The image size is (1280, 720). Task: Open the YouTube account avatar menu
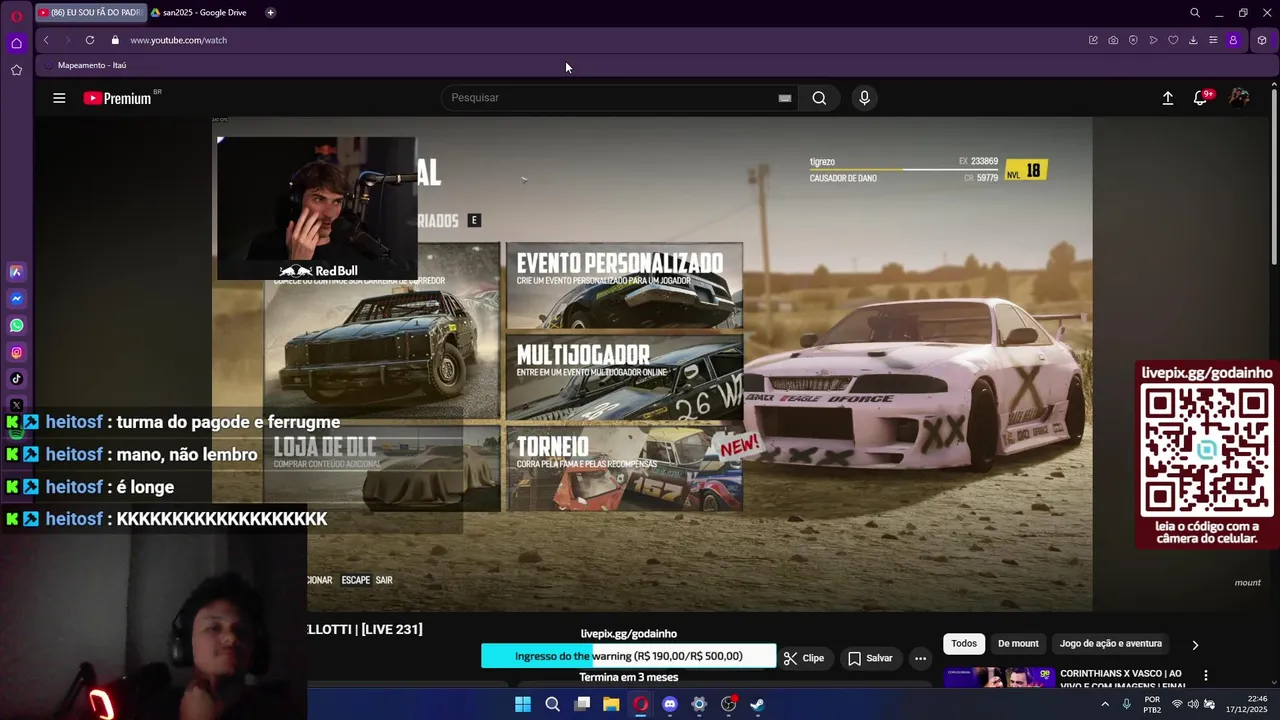(x=1239, y=98)
